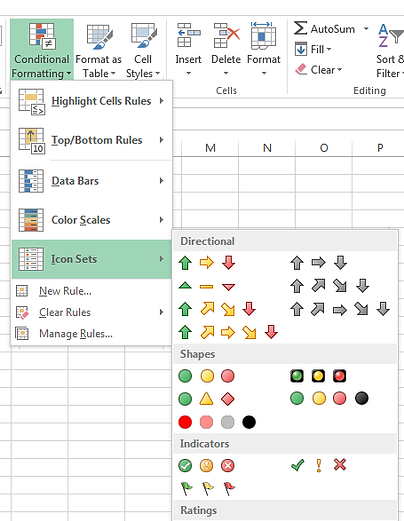
Task: Select column header N
Action: [x=267, y=148]
